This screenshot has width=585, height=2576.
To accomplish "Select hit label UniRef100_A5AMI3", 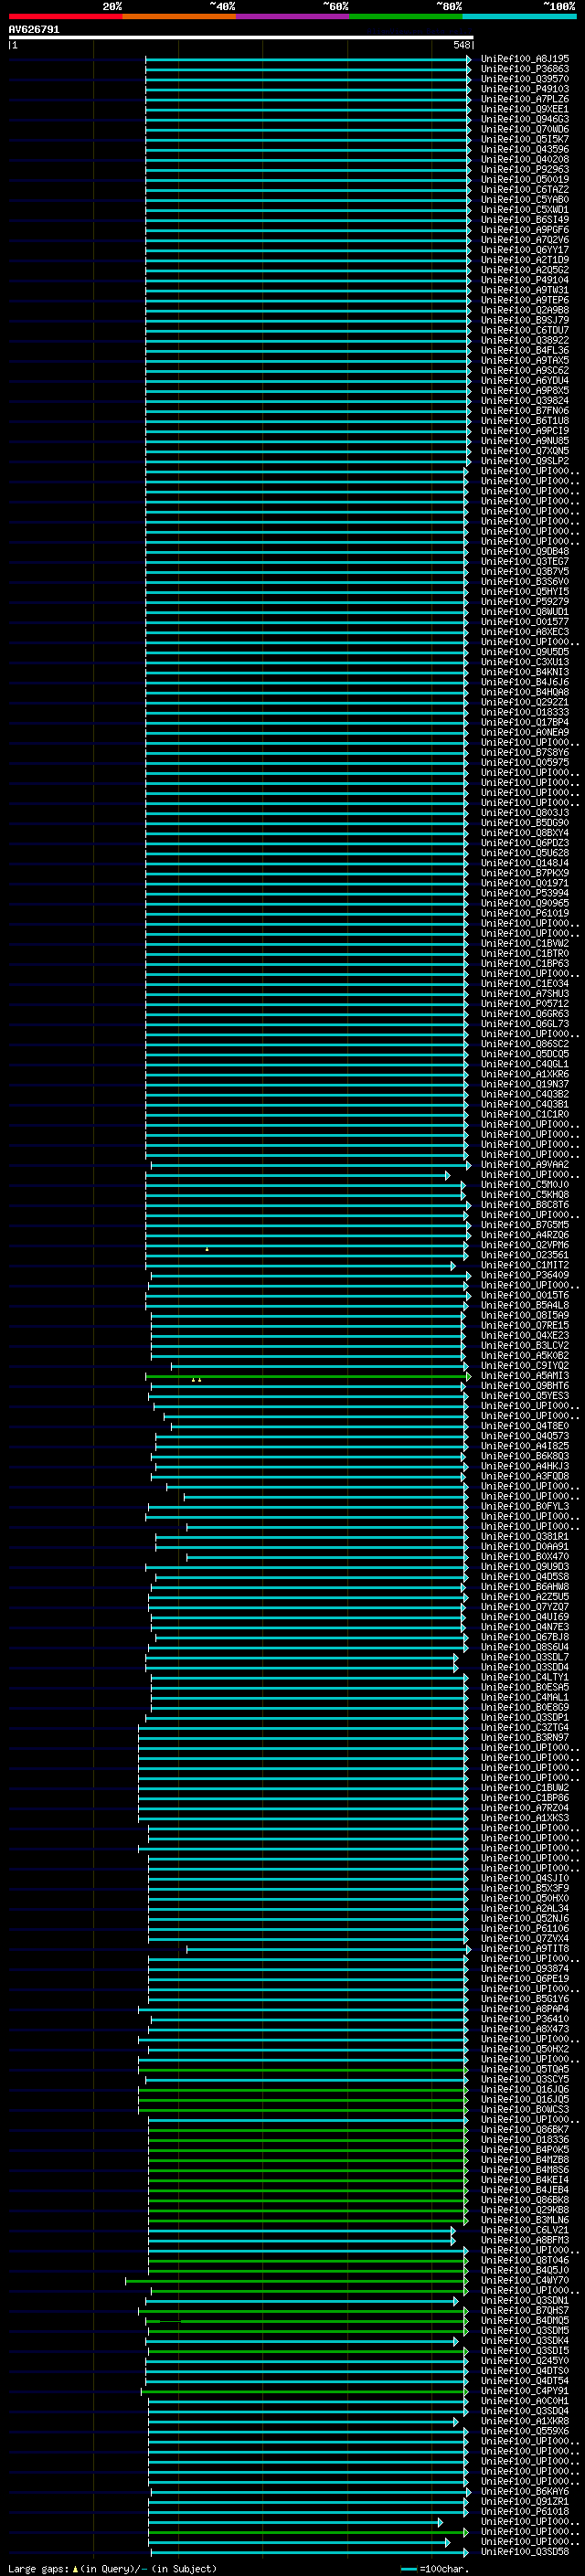I will tap(525, 1376).
